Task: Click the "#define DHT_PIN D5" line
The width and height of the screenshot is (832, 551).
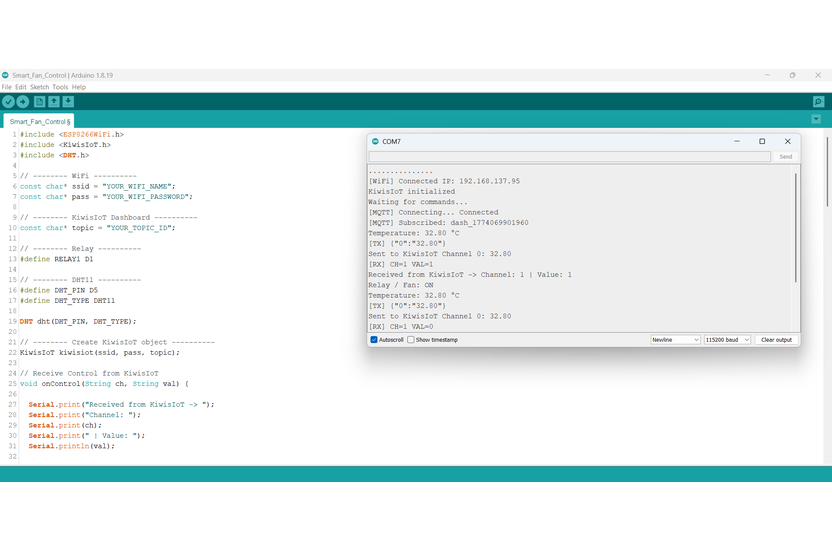Action: [x=59, y=290]
